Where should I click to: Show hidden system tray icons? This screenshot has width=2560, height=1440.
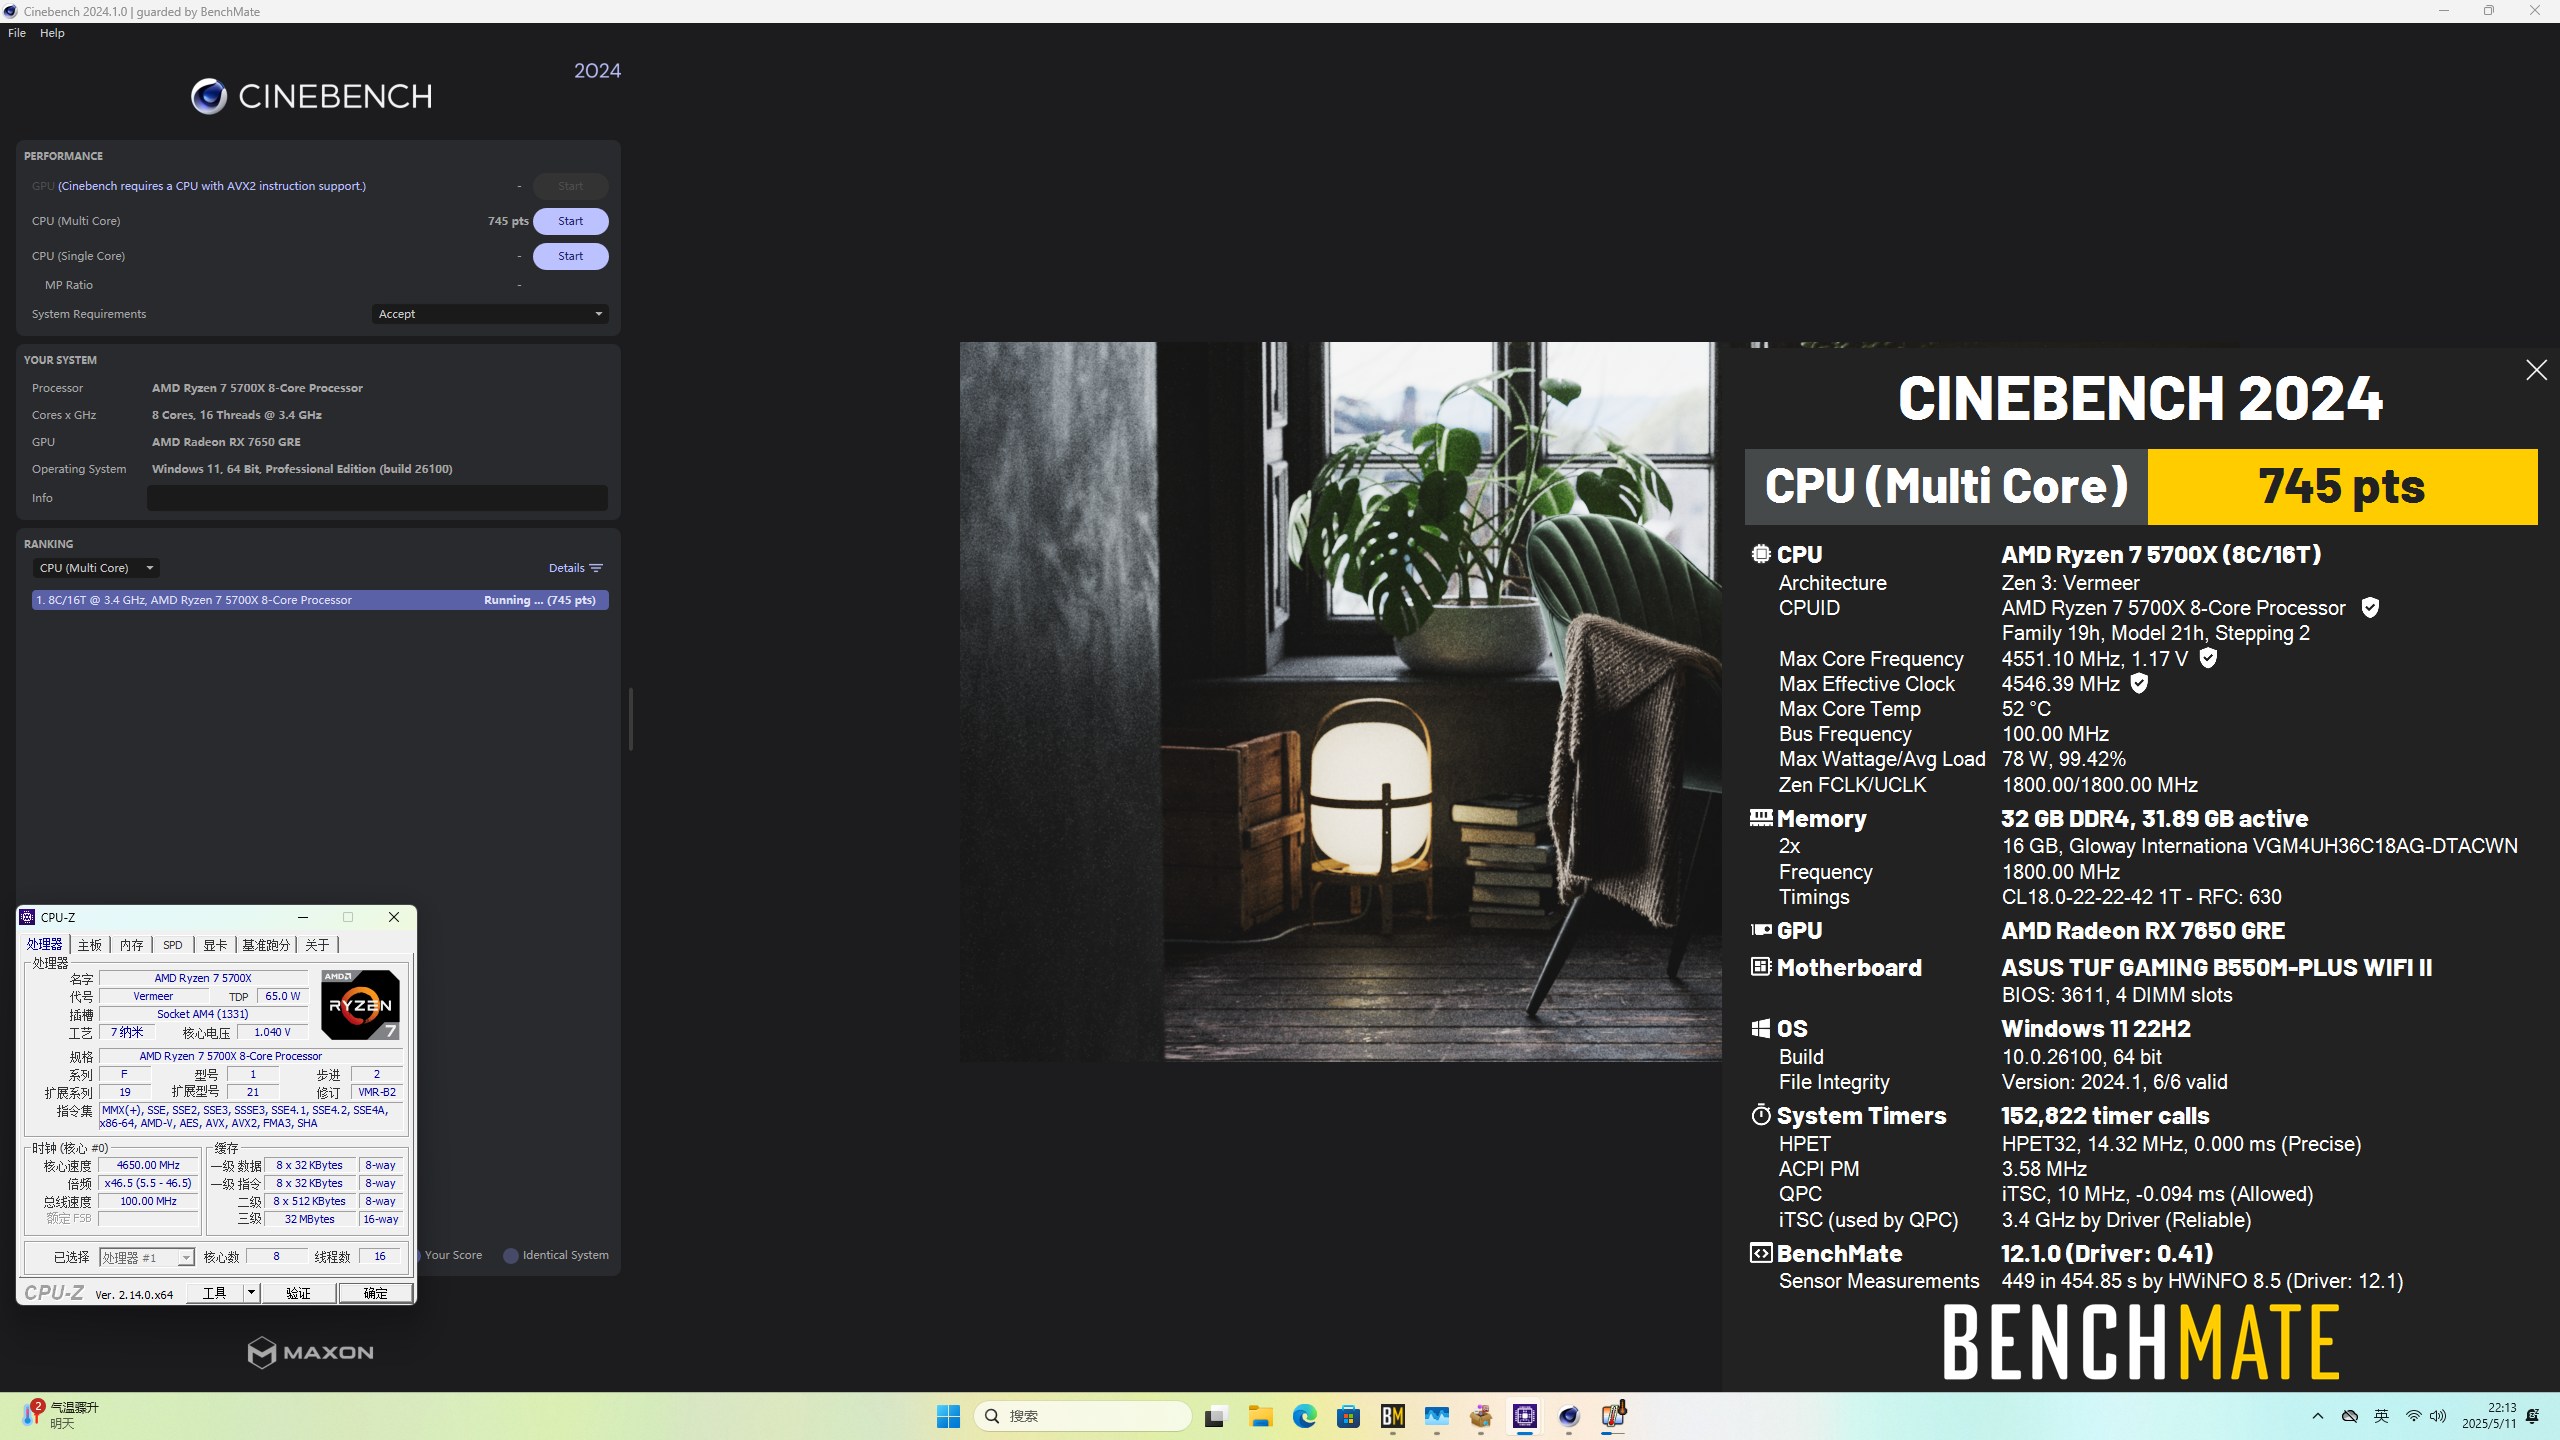tap(2318, 1416)
